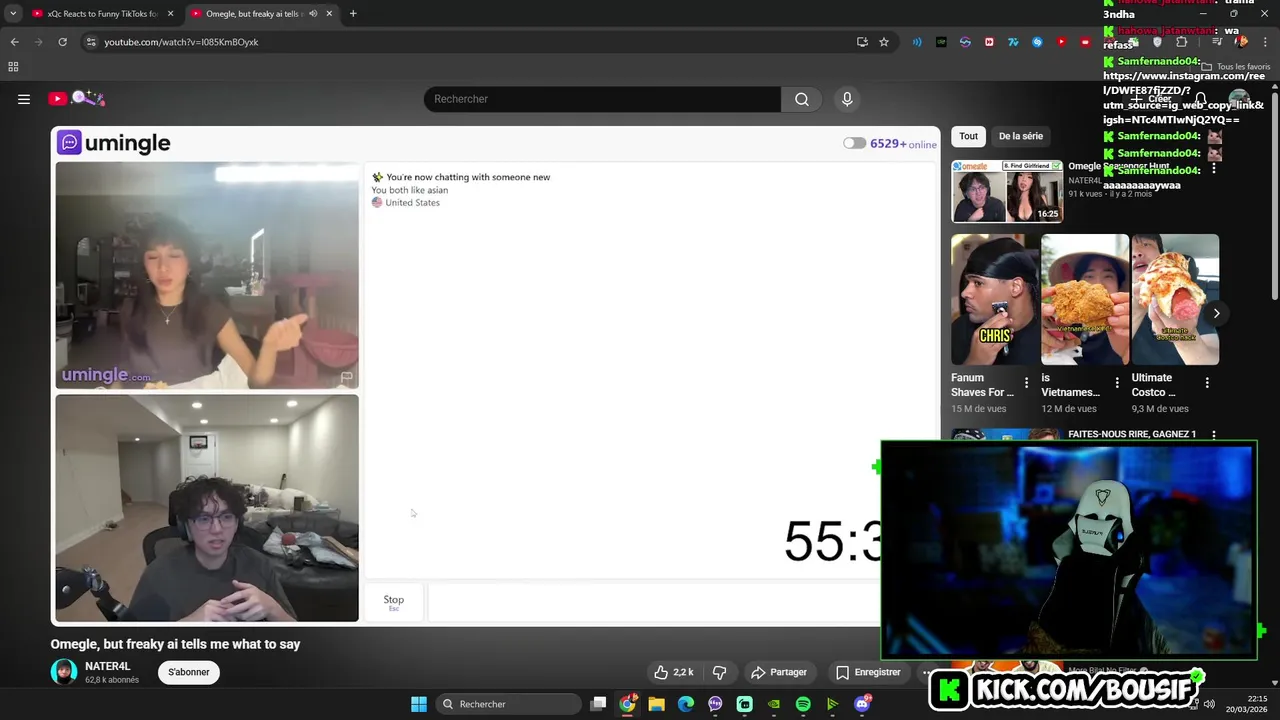1280x720 pixels.
Task: Expand the tab search dropdown arrow
Action: pos(13,14)
